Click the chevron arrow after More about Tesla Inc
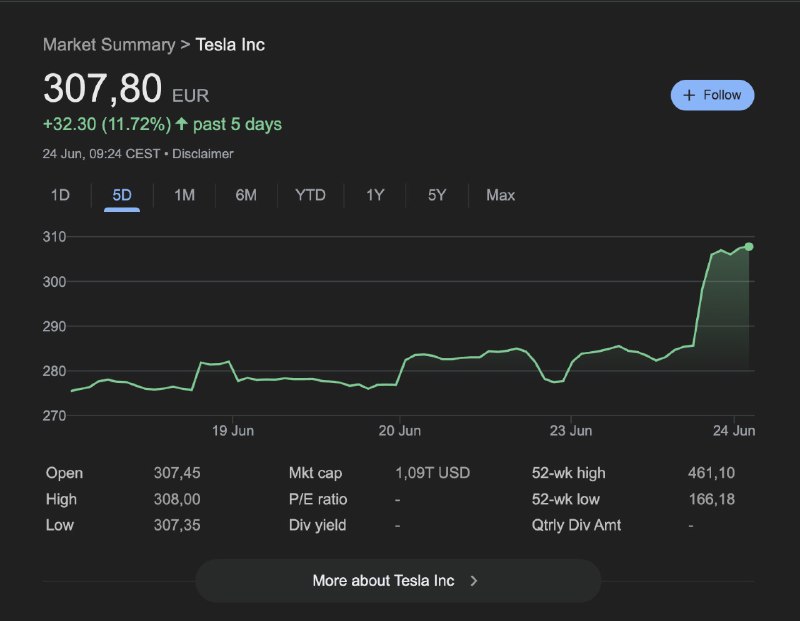The width and height of the screenshot is (800, 621). [x=474, y=581]
